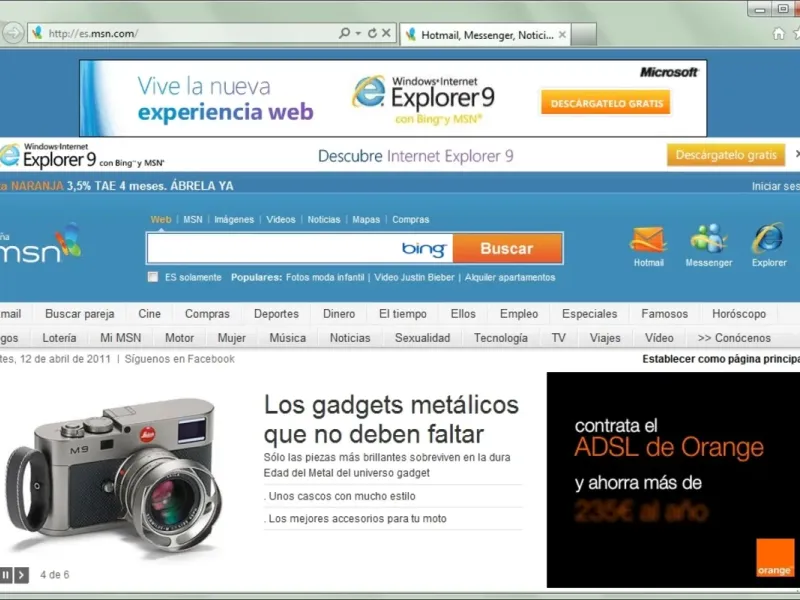Screen dimensions: 800x600
Task: Click the browser forward arrow button
Action: click(x=13, y=34)
